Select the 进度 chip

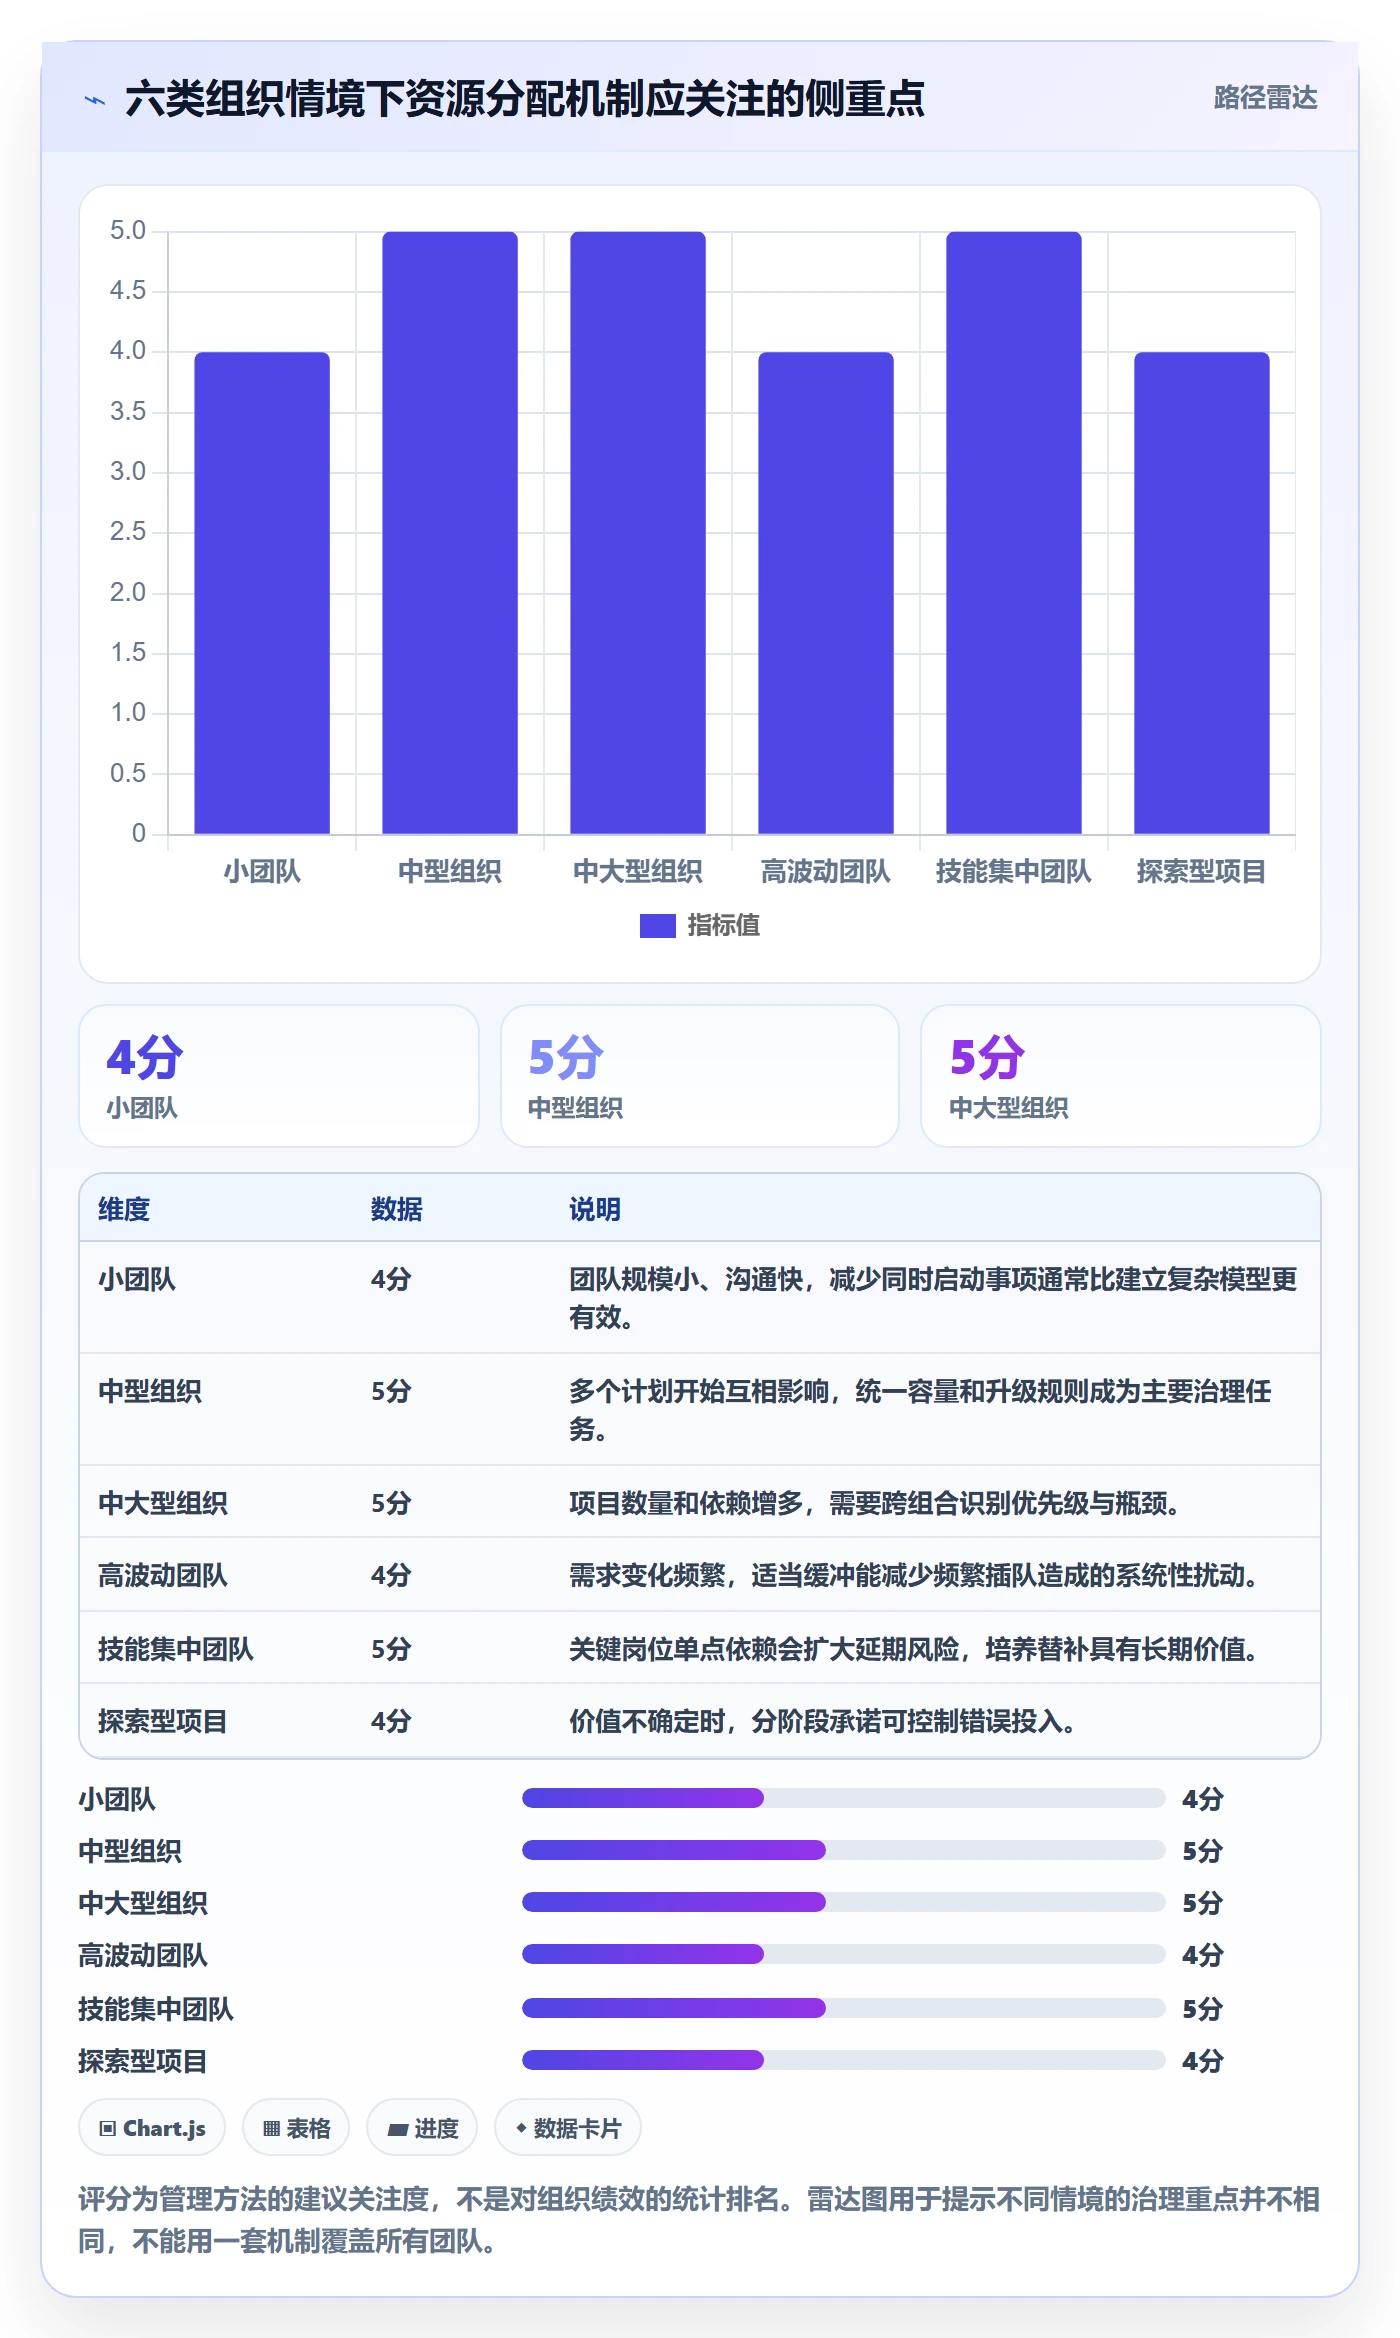422,2128
